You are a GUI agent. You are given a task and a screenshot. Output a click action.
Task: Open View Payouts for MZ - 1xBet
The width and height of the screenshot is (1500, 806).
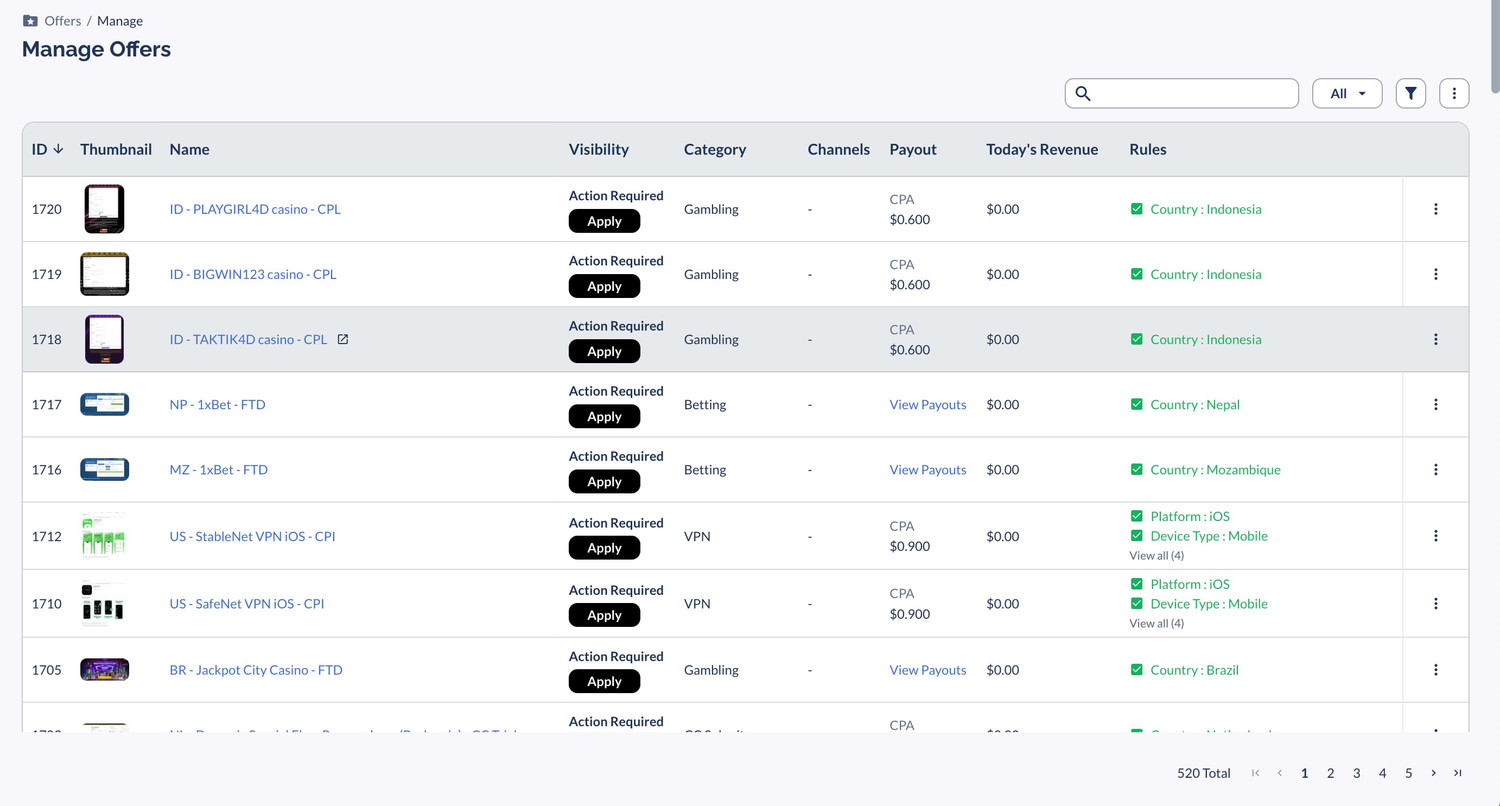tap(928, 469)
